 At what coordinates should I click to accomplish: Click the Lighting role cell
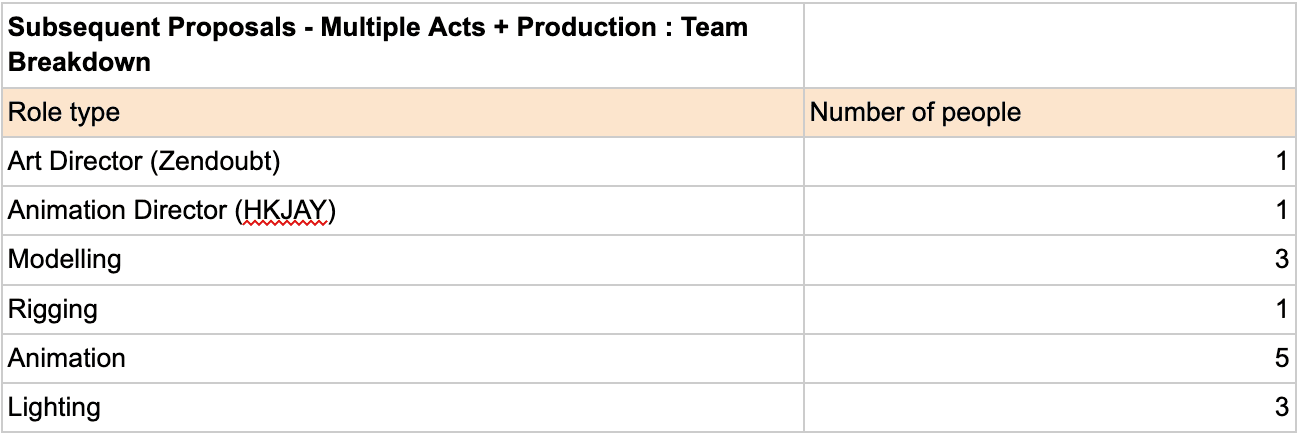[402, 407]
